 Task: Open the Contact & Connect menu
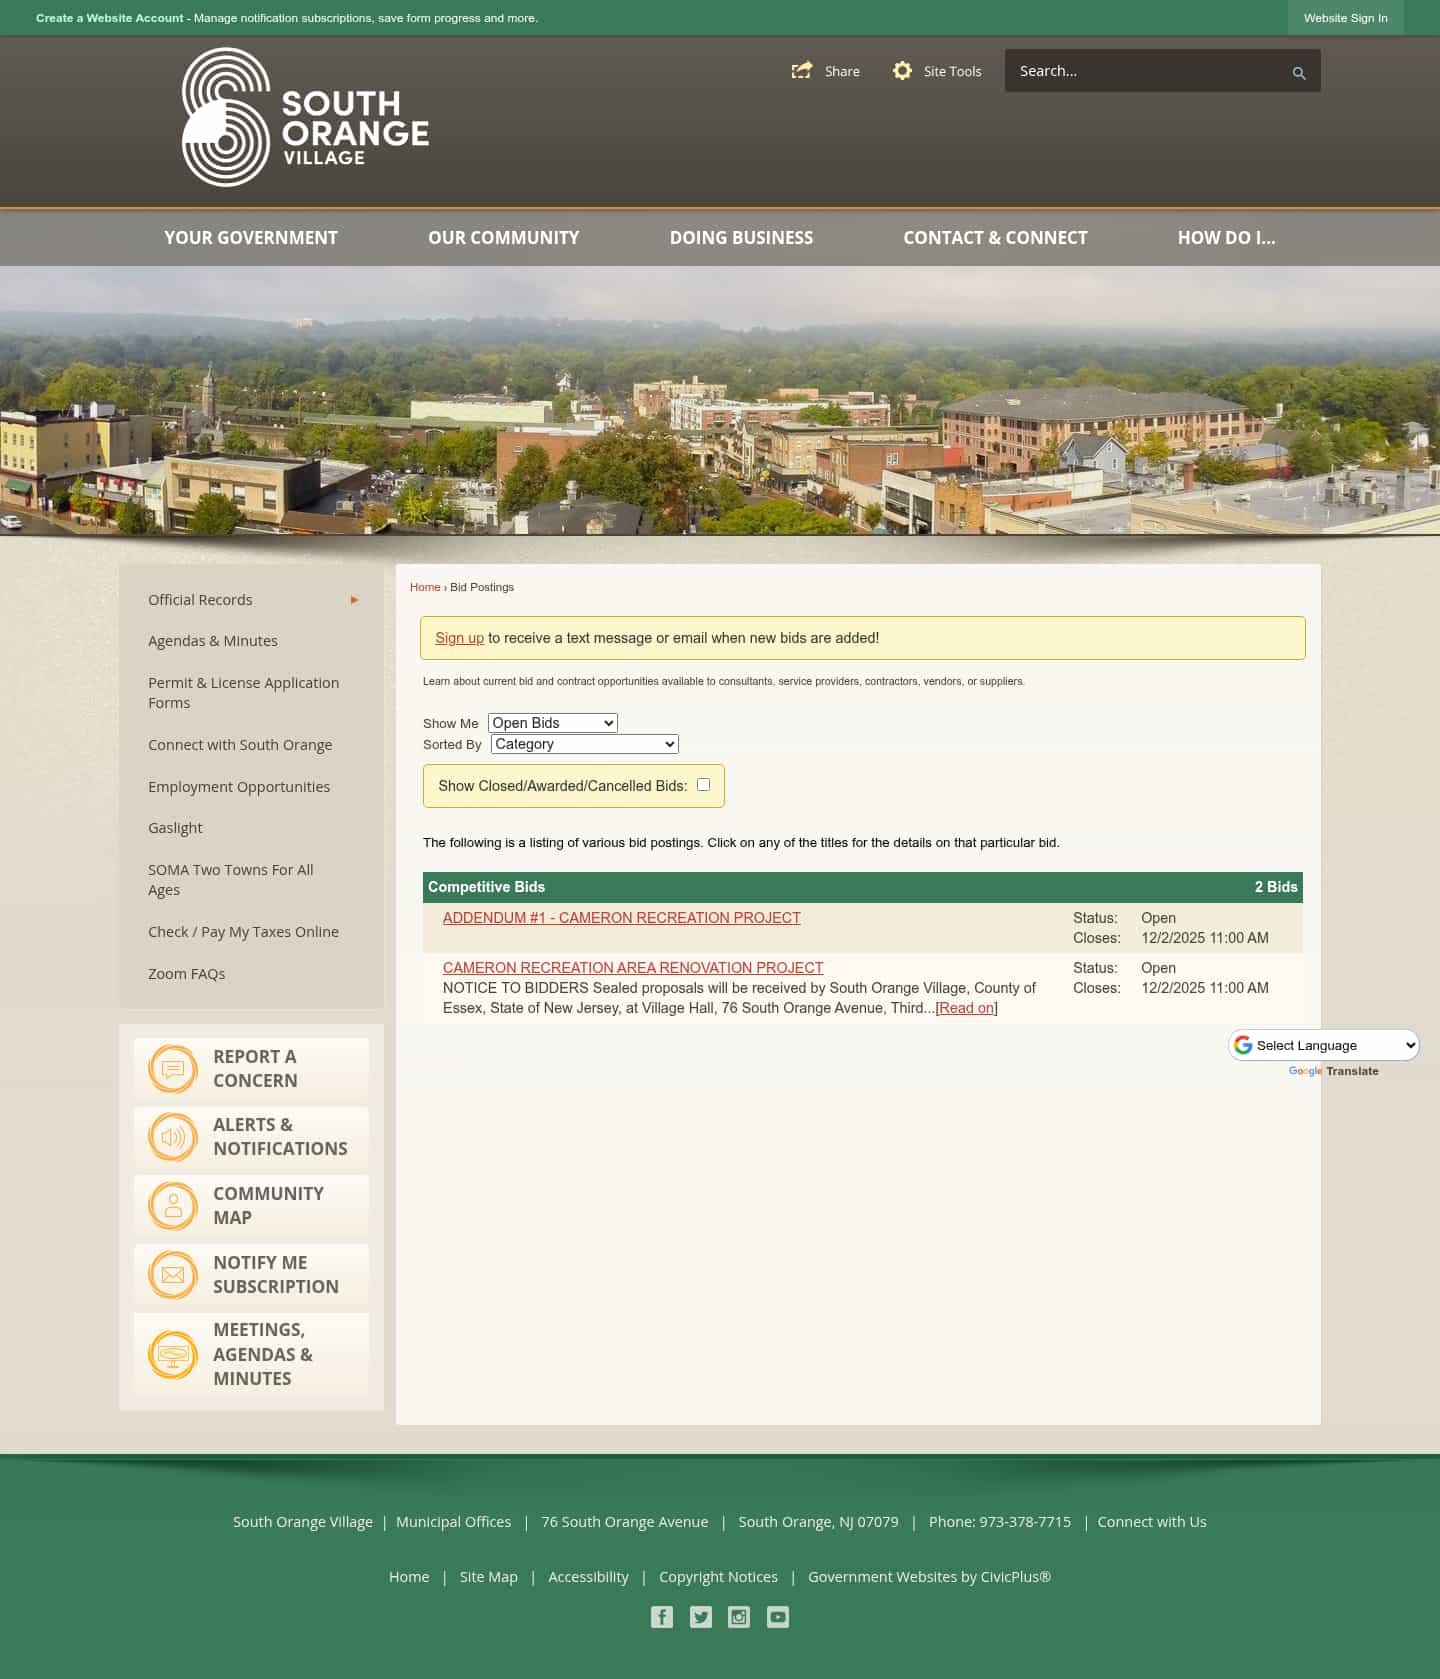[996, 238]
